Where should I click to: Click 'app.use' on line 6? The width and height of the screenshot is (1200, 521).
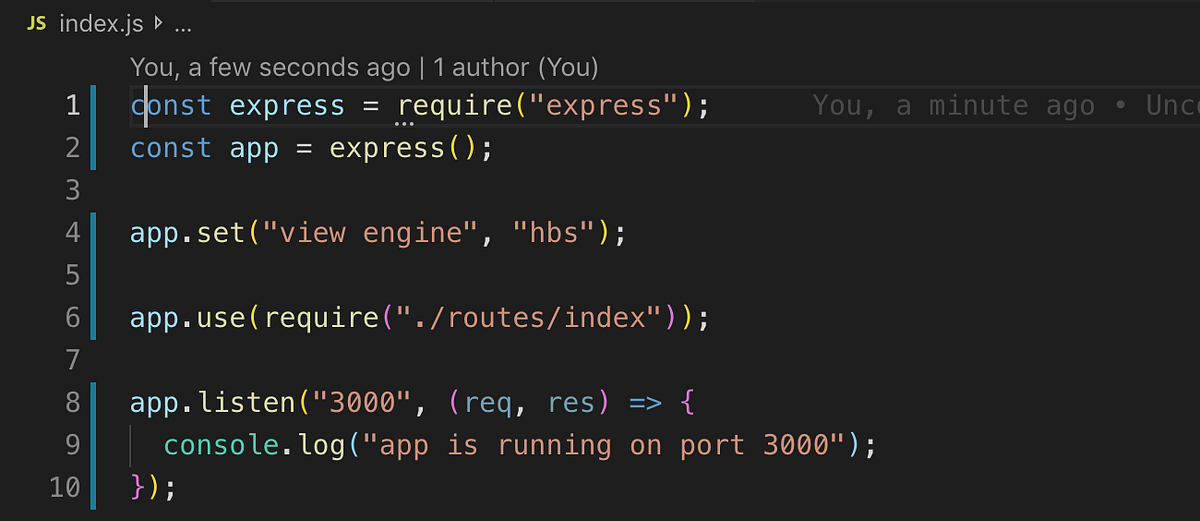pyautogui.click(x=187, y=319)
